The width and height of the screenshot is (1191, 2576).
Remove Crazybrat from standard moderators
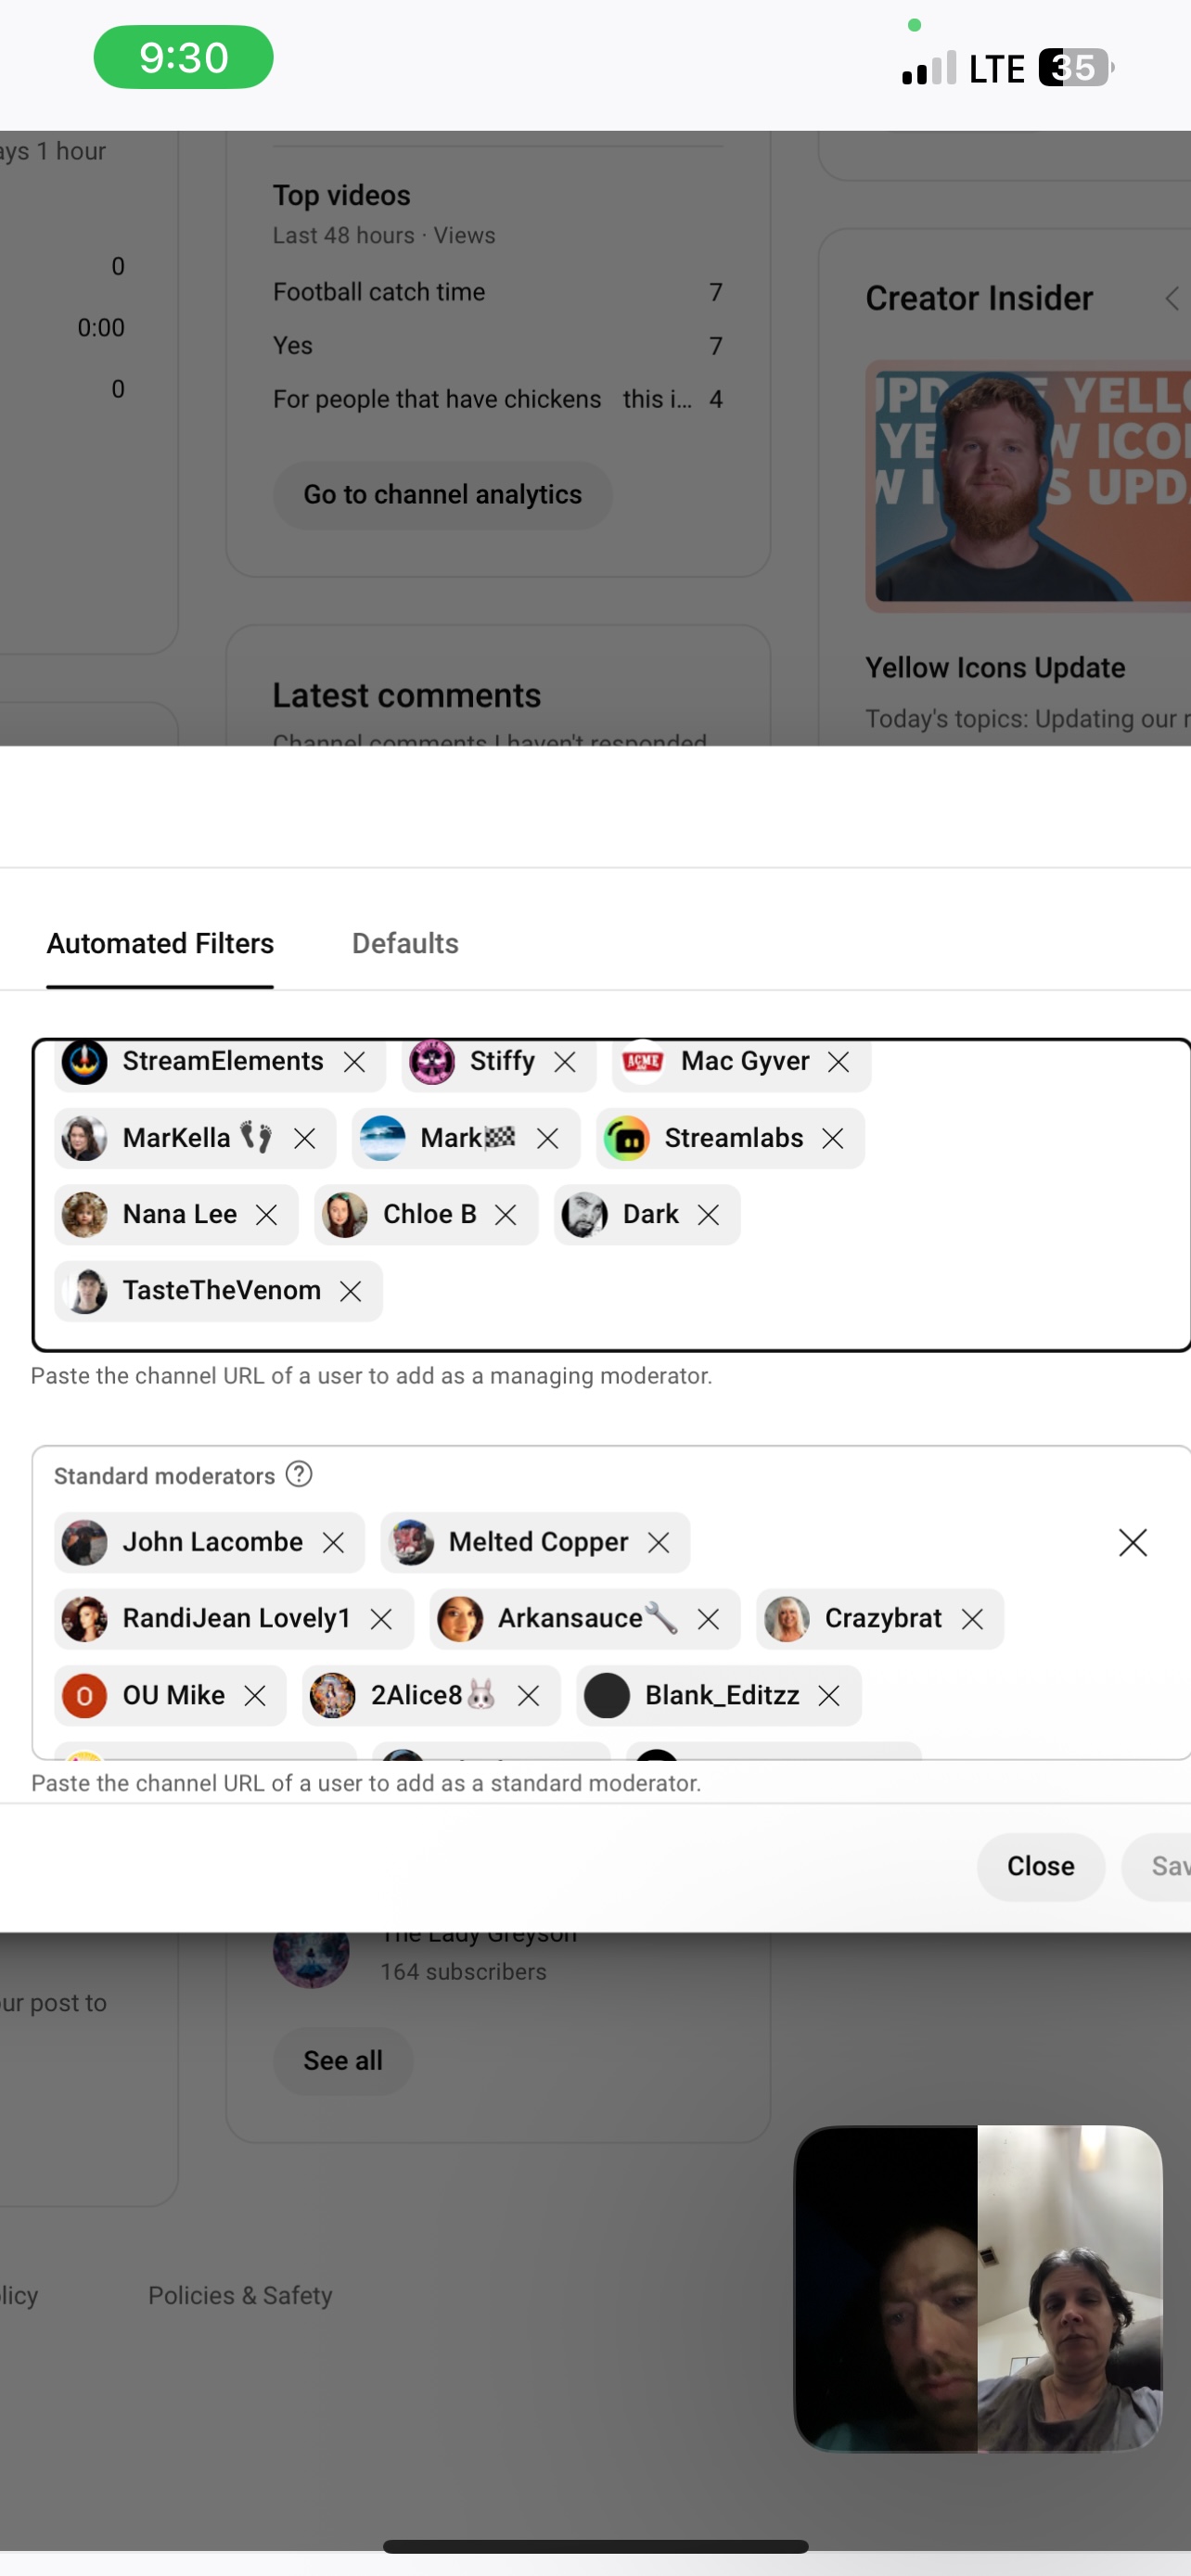[x=972, y=1619]
